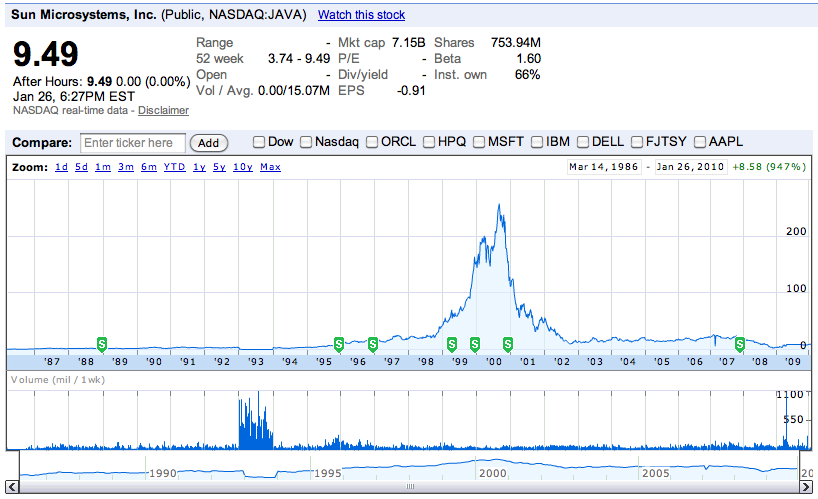Screen dimensions: 818x499
Task: Enable the Dow comparison checkbox
Action: coord(259,142)
